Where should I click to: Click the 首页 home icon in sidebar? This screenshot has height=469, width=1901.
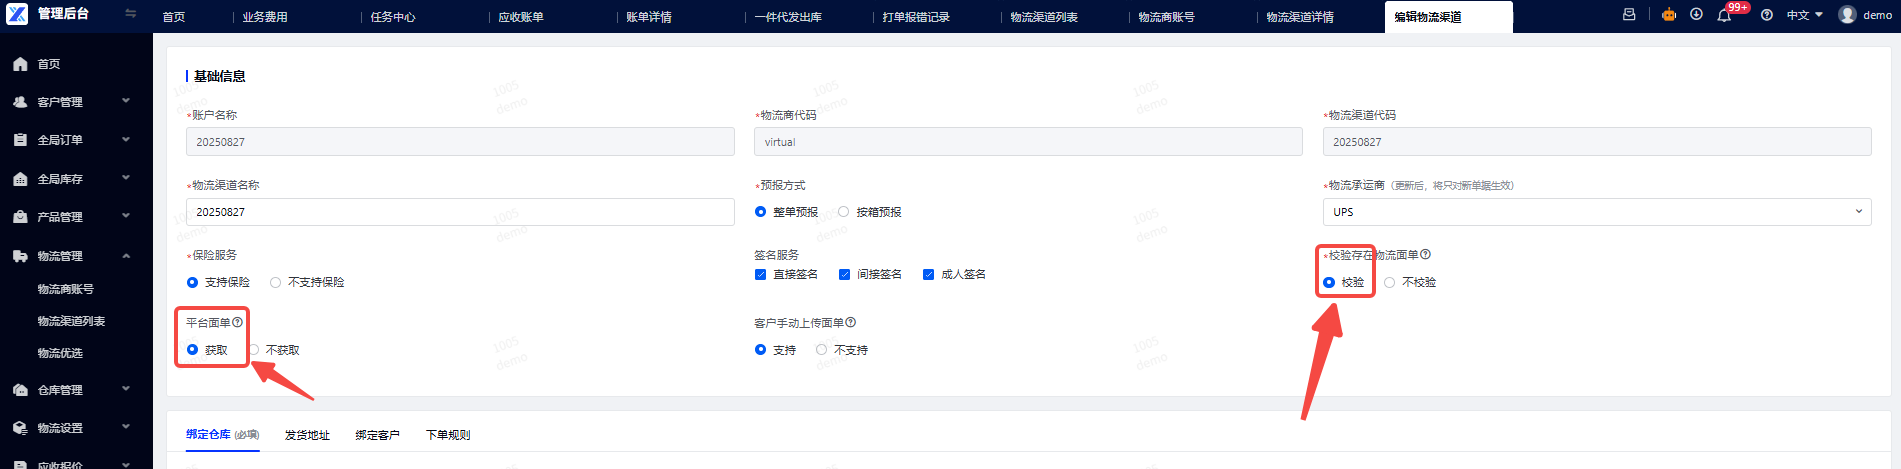pos(20,64)
